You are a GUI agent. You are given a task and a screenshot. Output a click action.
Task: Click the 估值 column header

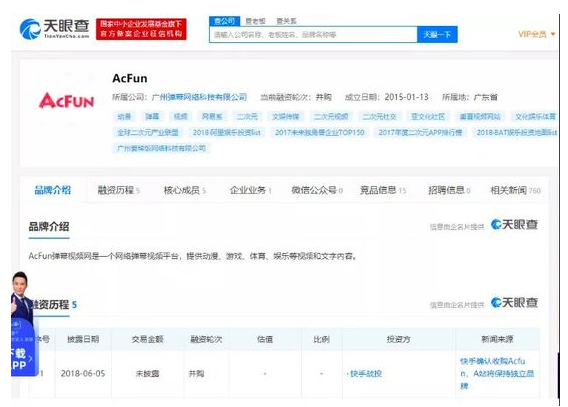(x=265, y=339)
